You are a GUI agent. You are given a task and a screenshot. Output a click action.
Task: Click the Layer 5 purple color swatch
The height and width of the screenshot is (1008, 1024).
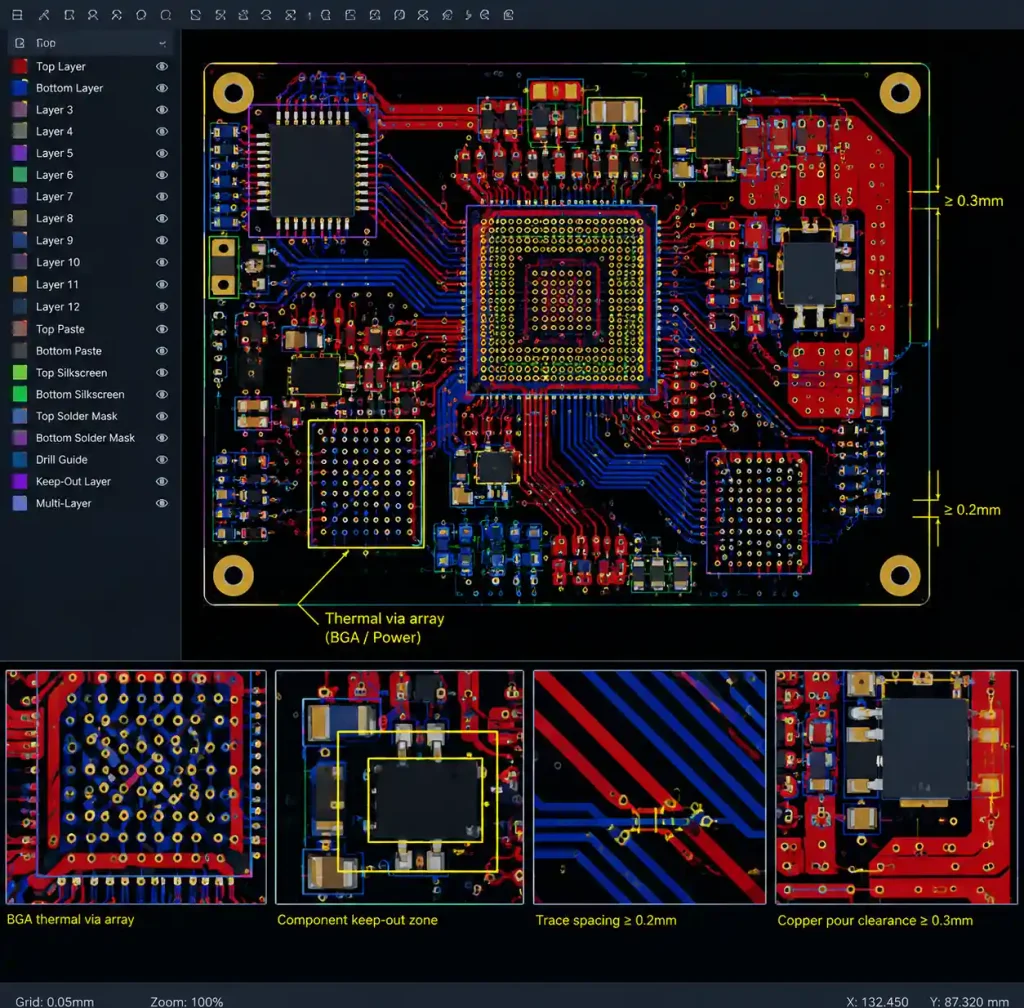(x=20, y=153)
